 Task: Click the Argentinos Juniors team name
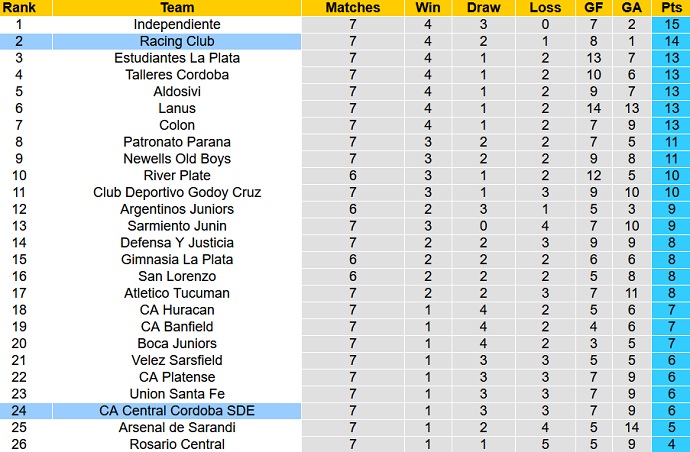point(176,209)
